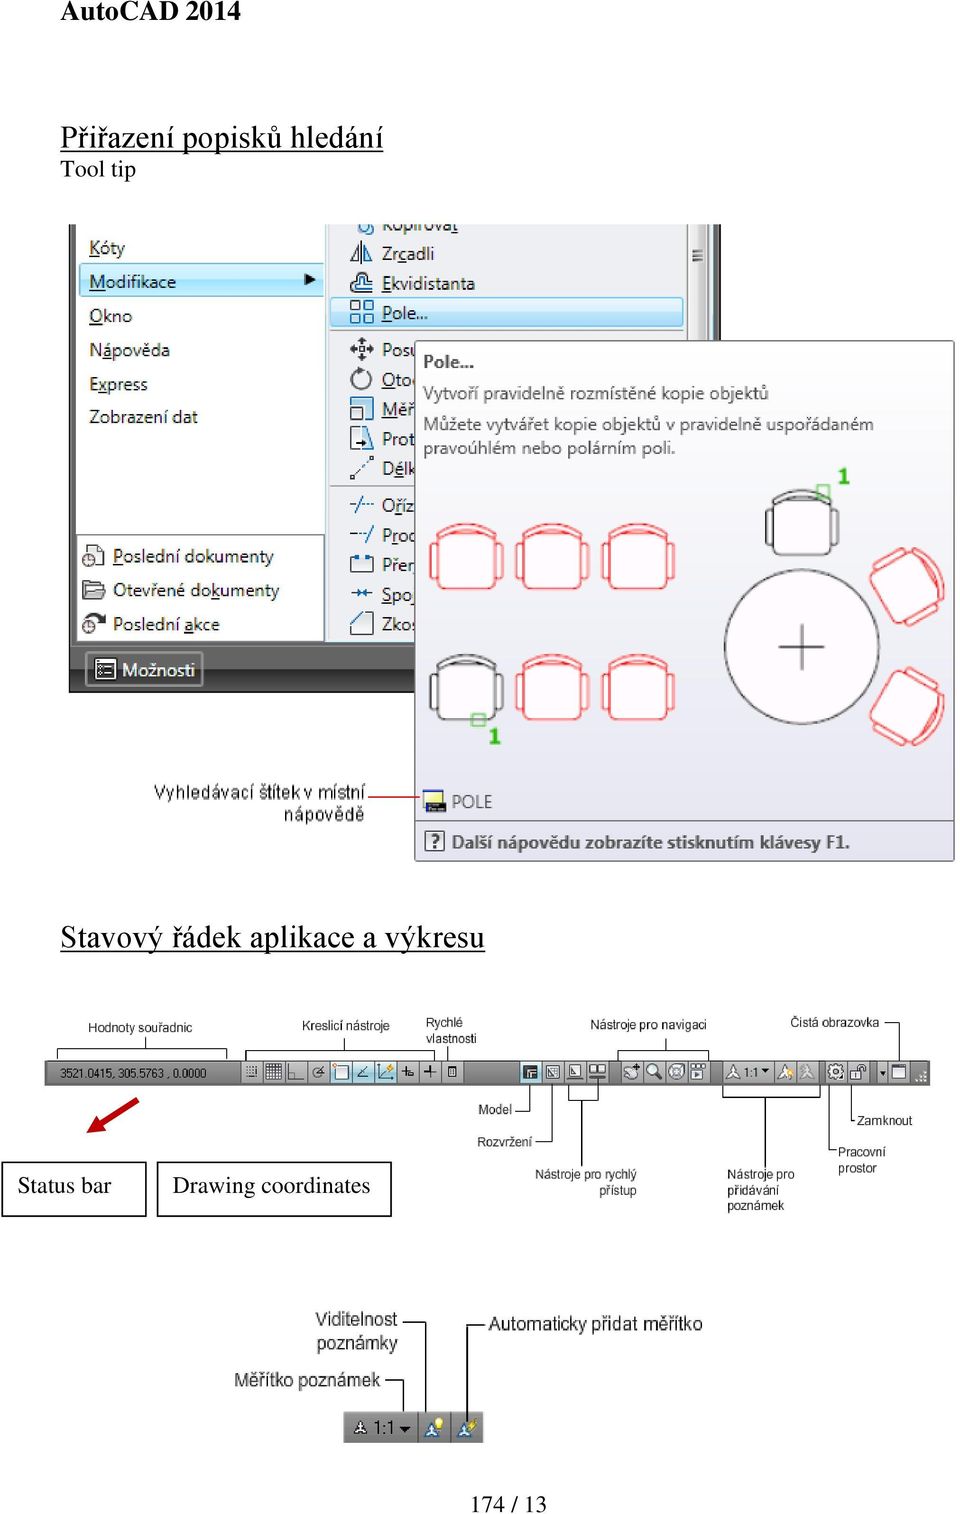Screen dimensions: 960x1514
Task: Open Quick View Layouts
Action: pyautogui.click(x=575, y=1072)
